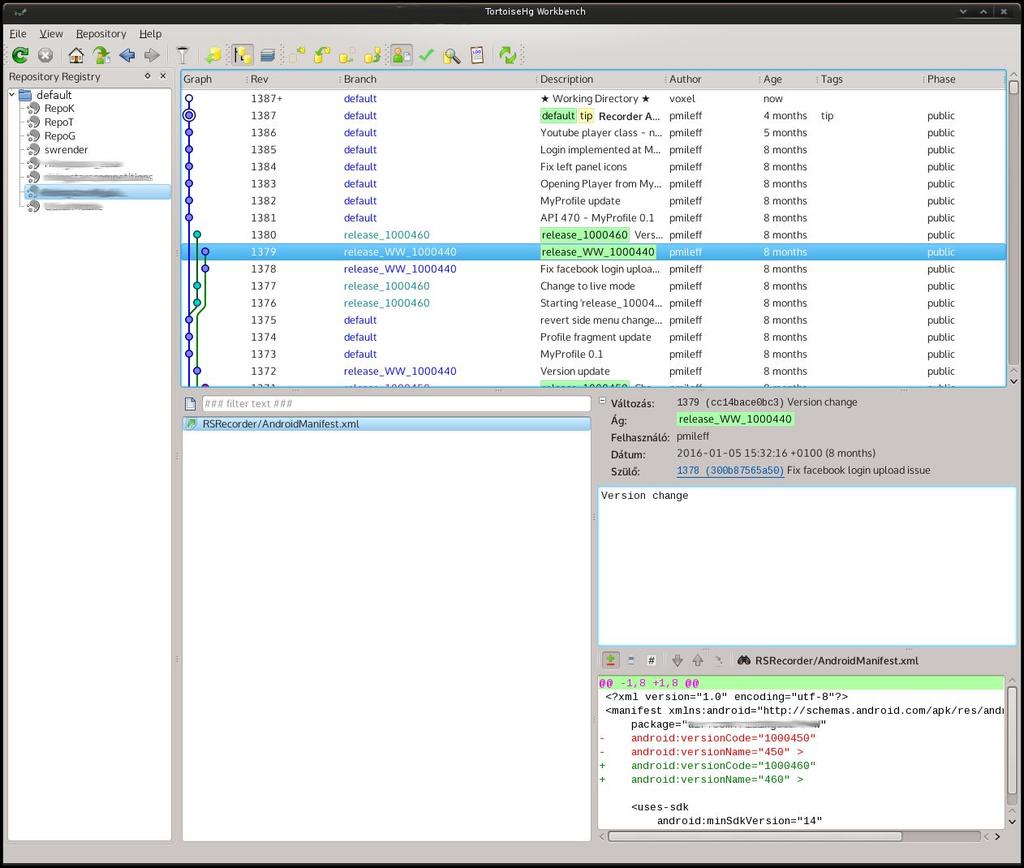
Task: Toggle the Filter toolbar funnel icon
Action: 182,56
